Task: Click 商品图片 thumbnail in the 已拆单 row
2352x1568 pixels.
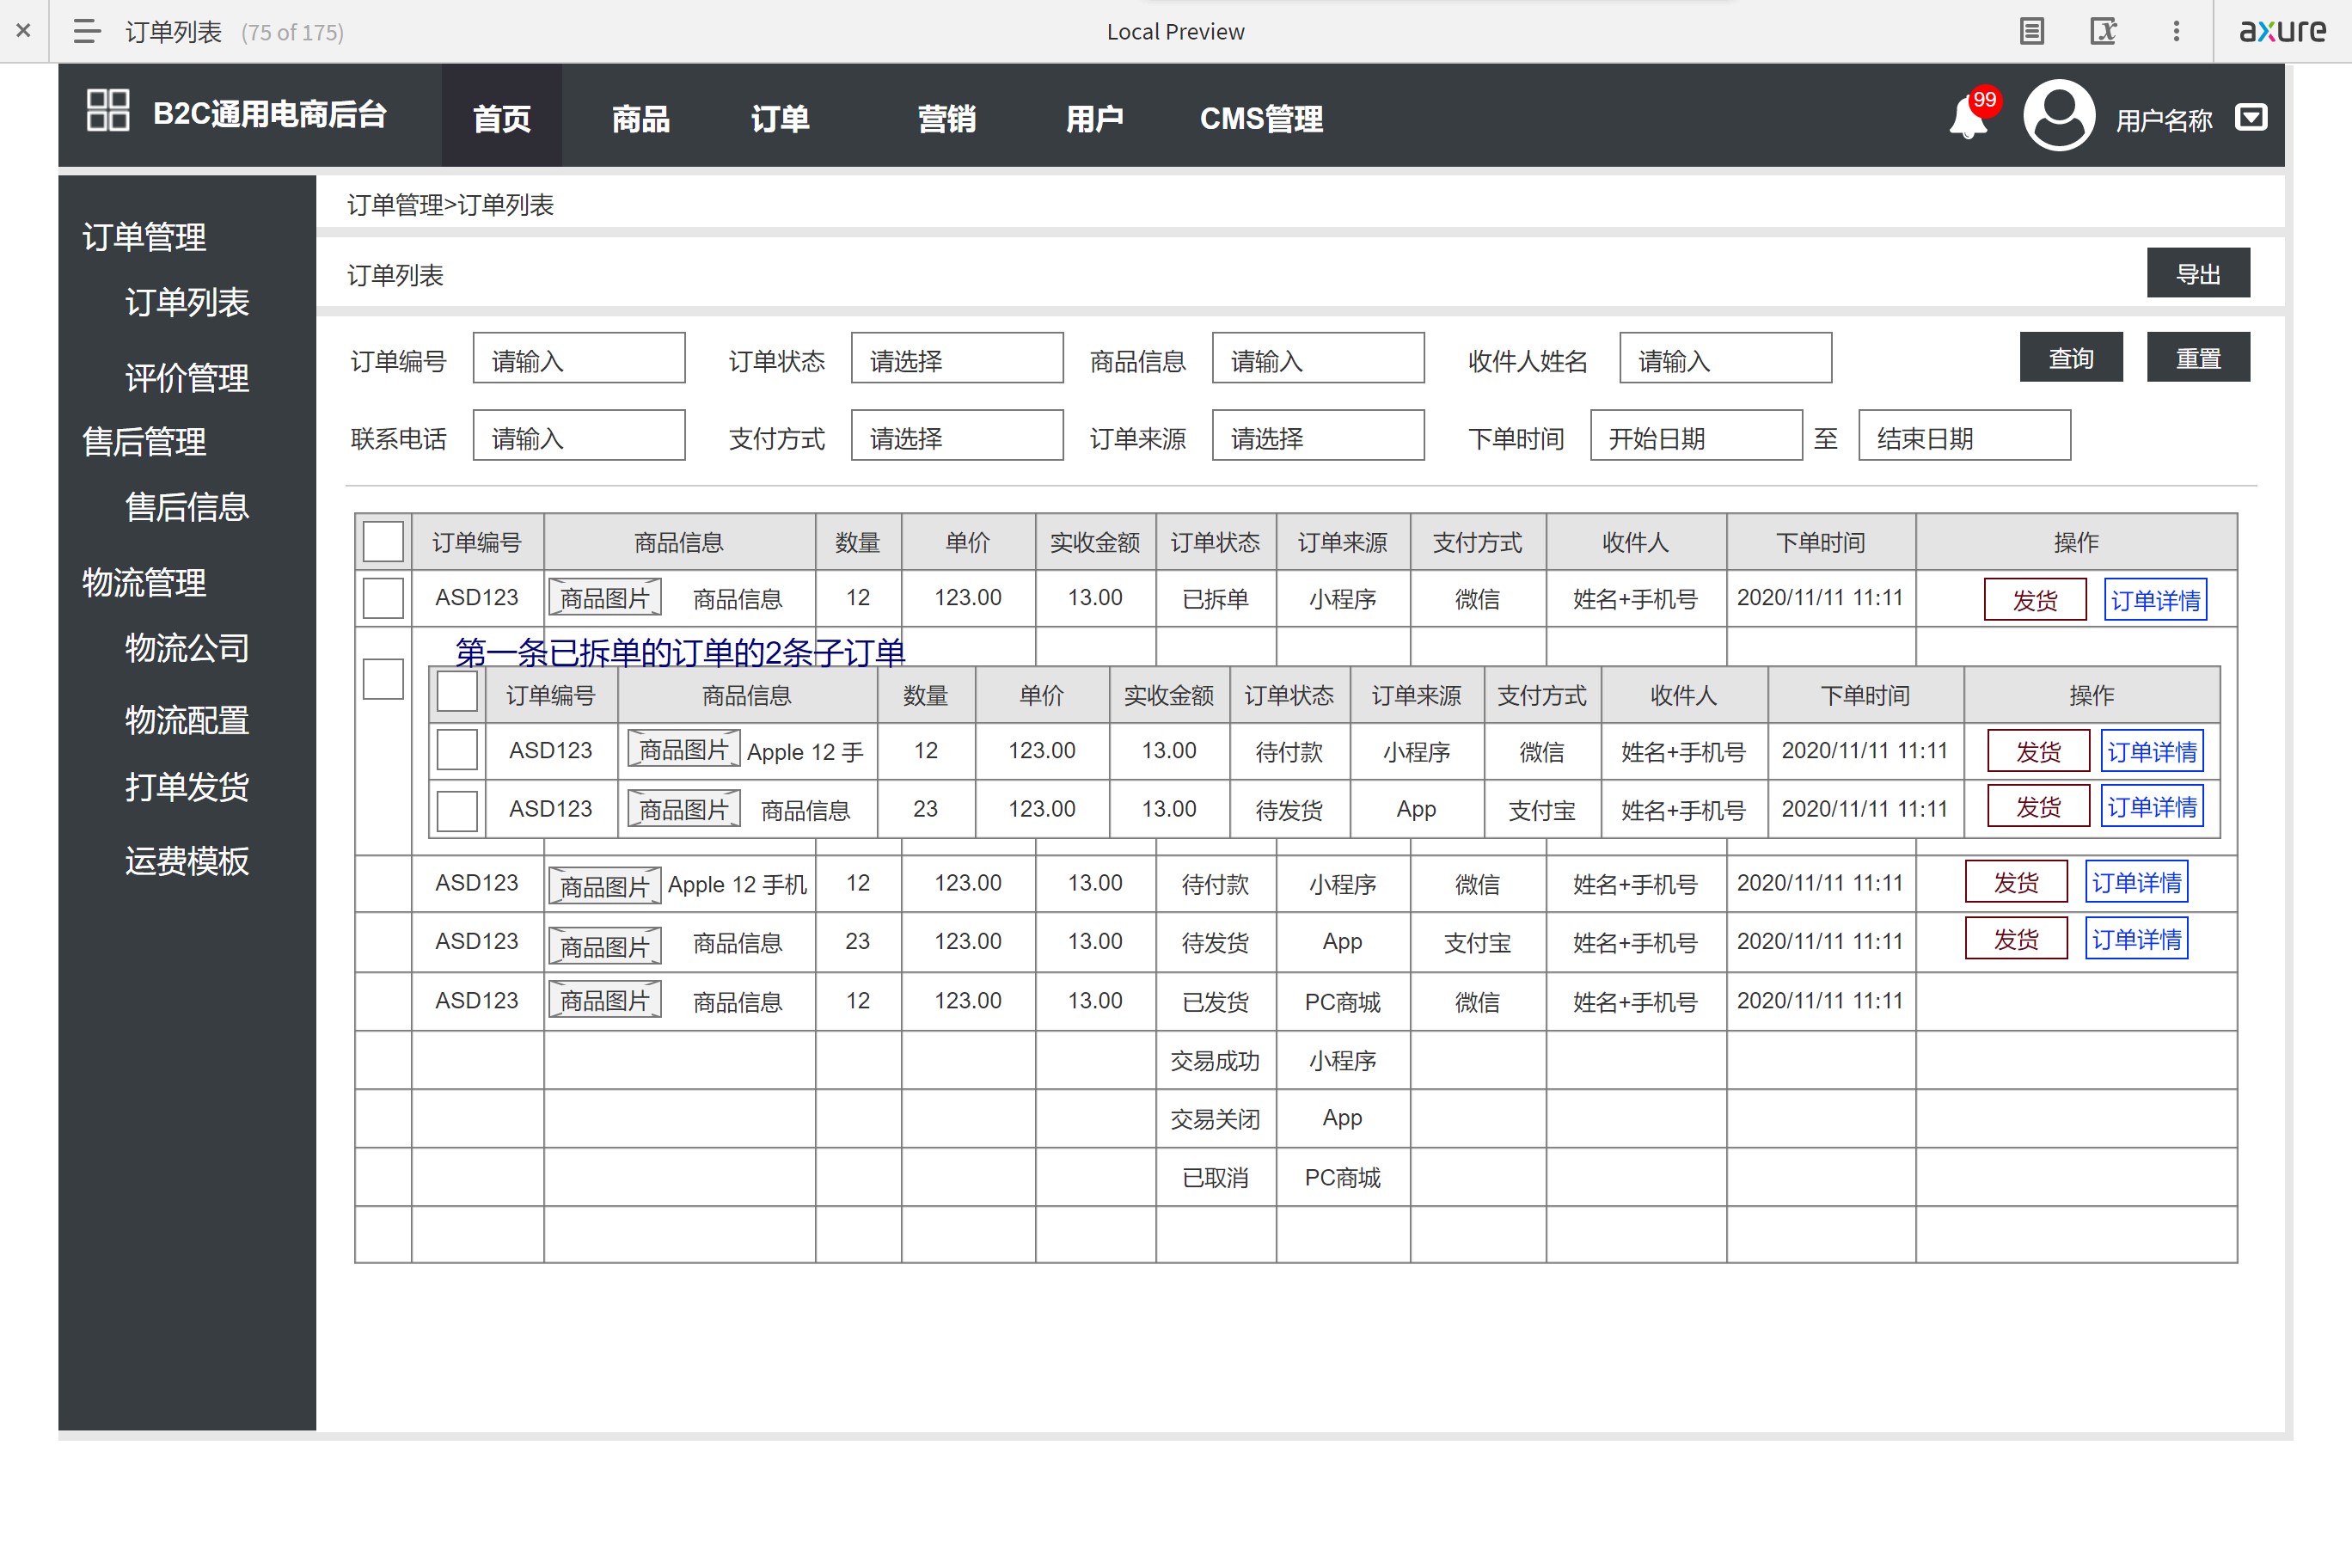Action: pyautogui.click(x=604, y=598)
